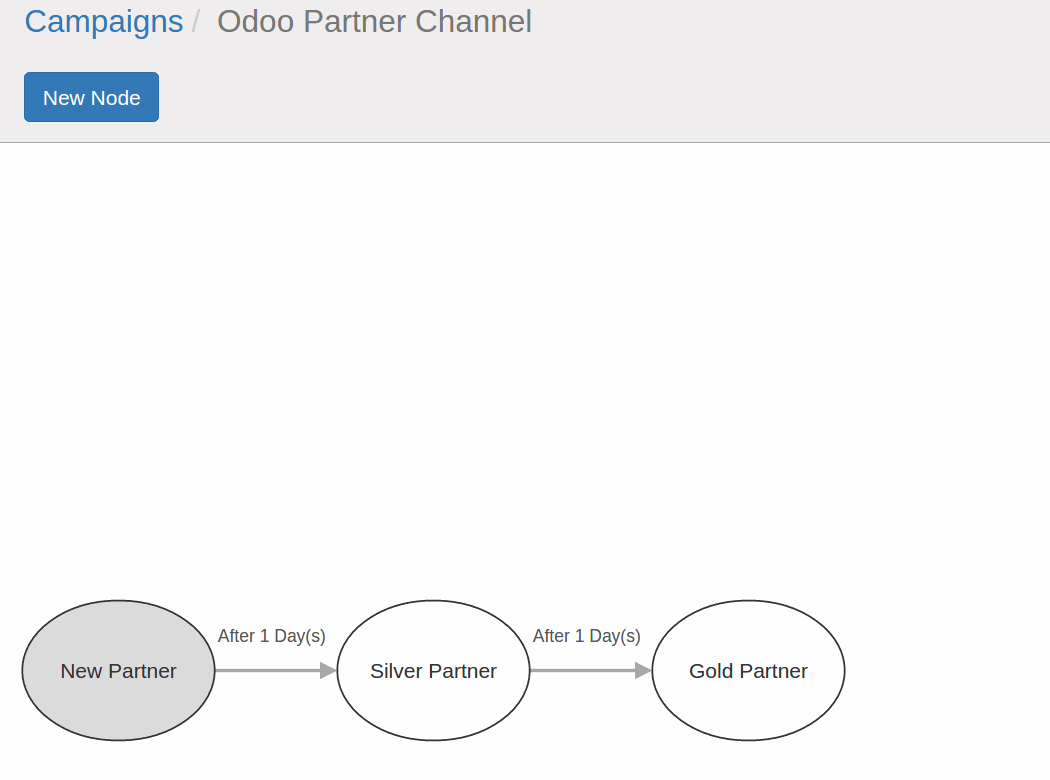Click 'After 1 Day(s)' label after New Partner
Image resolution: width=1050 pixels, height=780 pixels.
(271, 636)
